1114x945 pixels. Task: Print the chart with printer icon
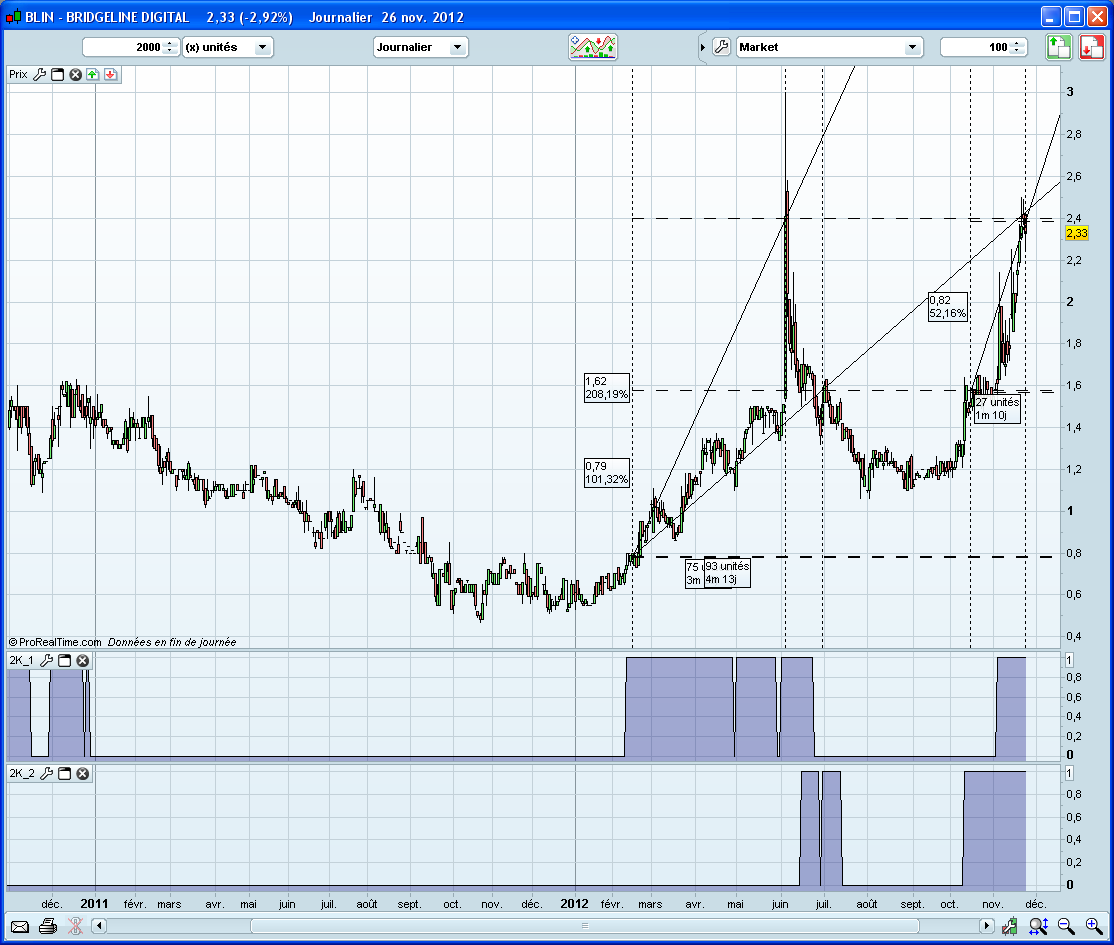(47, 926)
